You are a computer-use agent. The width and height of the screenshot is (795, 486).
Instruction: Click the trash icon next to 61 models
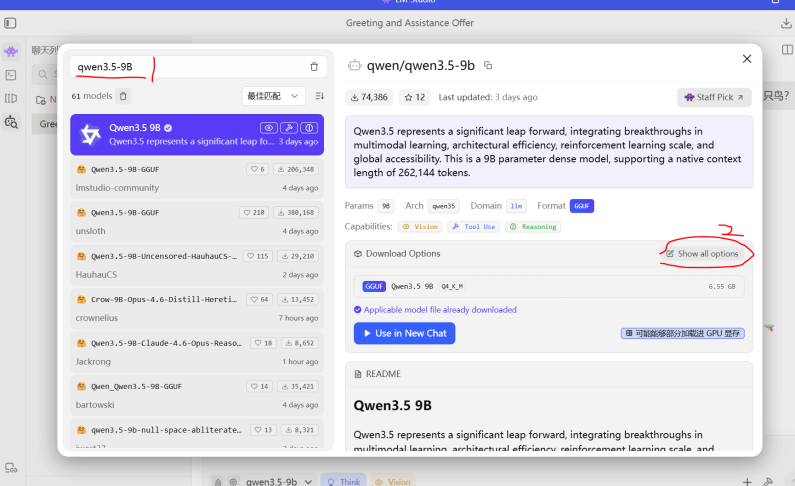(123, 96)
